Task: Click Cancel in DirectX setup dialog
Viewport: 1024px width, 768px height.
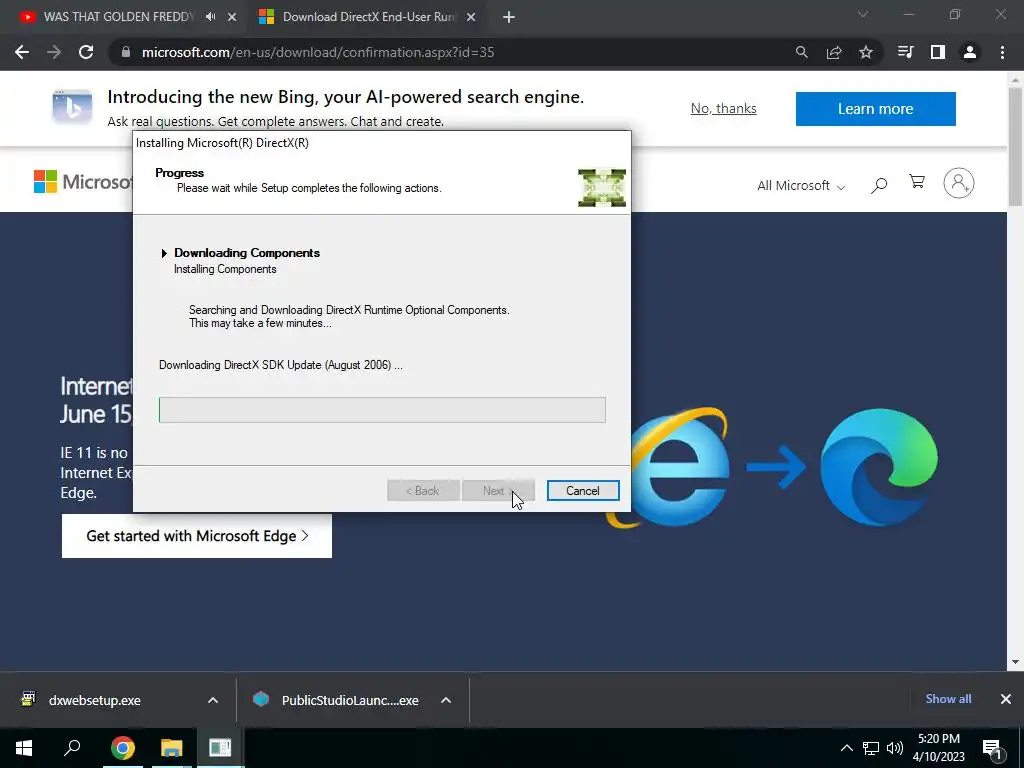Action: [583, 490]
